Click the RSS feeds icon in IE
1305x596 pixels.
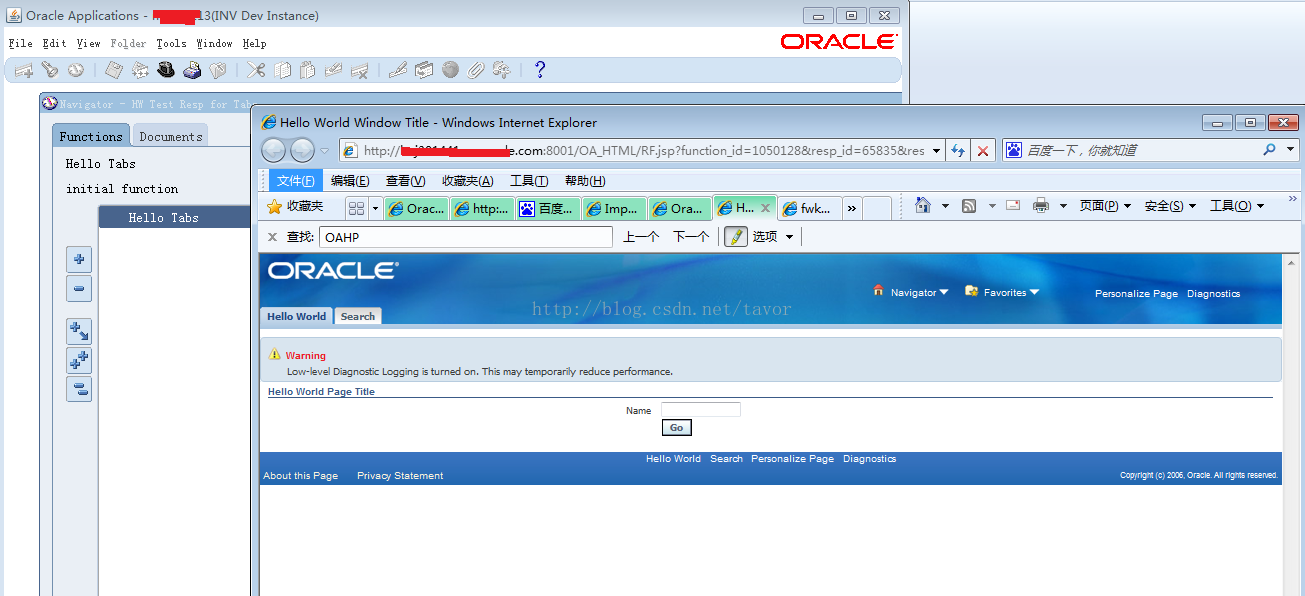pos(969,206)
